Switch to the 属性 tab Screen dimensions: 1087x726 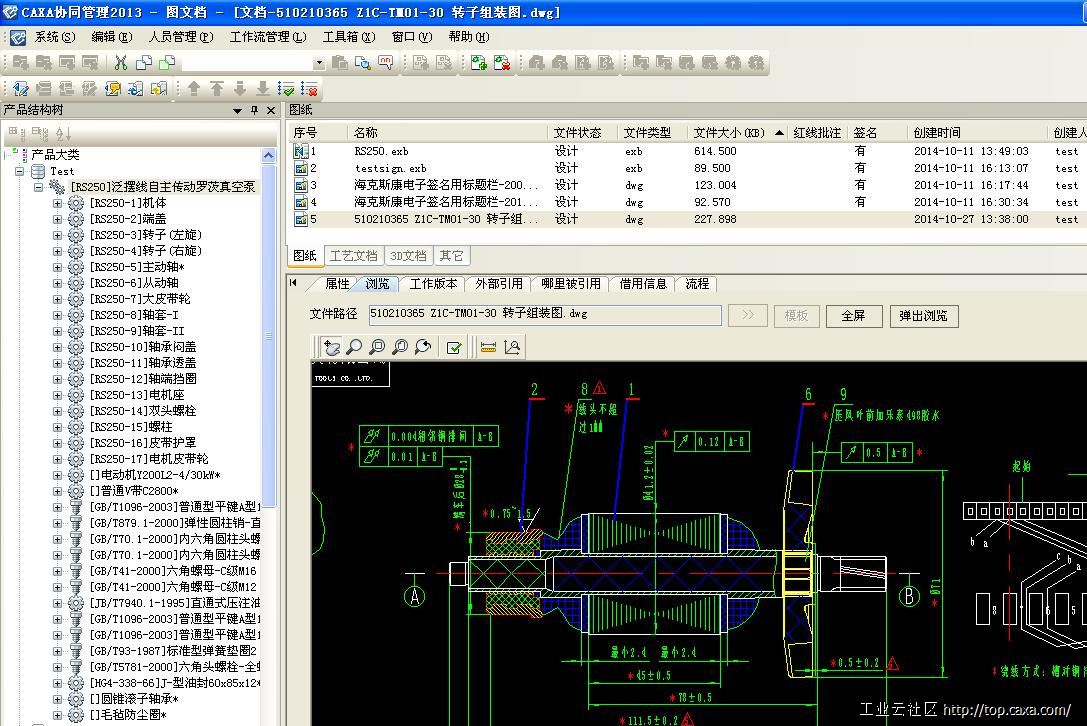[337, 284]
